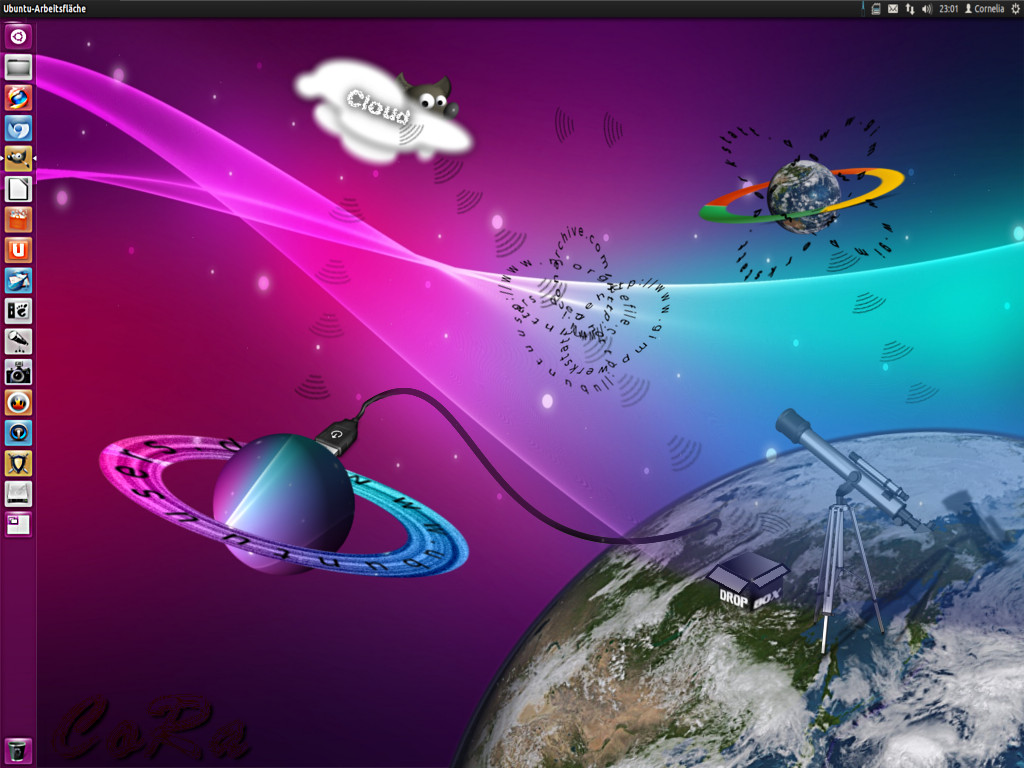The height and width of the screenshot is (768, 1024).
Task: Launch the blue paper-plane mail icon
Action: (18, 280)
